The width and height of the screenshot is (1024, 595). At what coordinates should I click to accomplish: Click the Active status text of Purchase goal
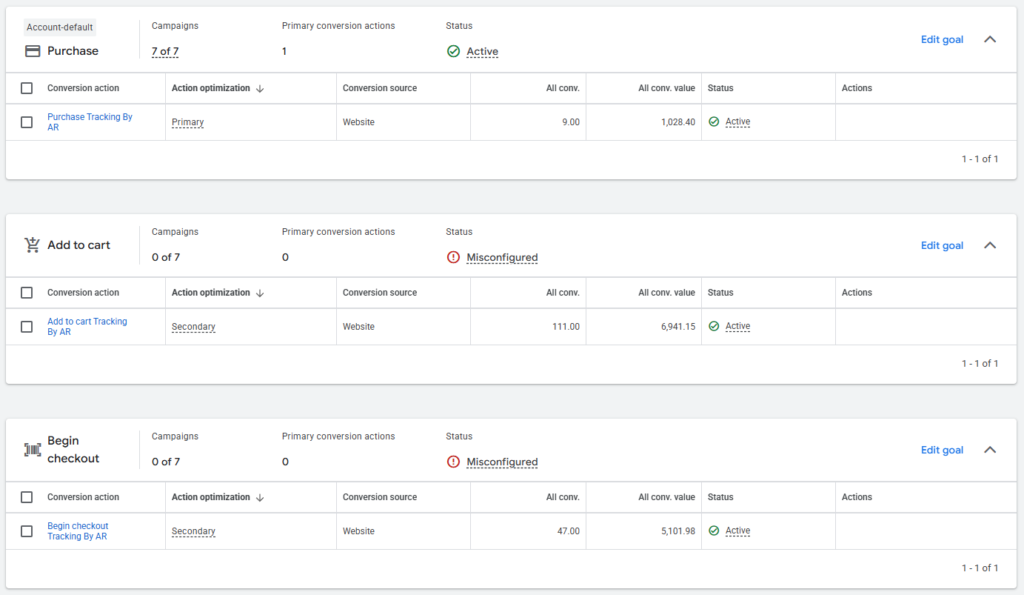pyautogui.click(x=482, y=51)
